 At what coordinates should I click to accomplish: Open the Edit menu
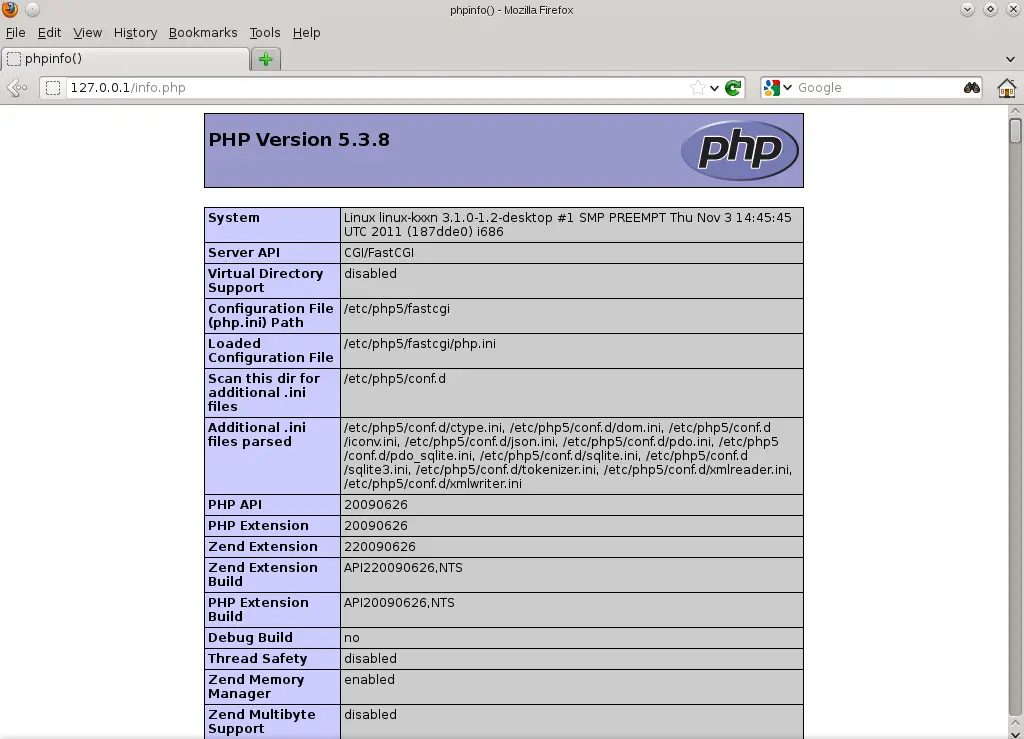click(49, 33)
